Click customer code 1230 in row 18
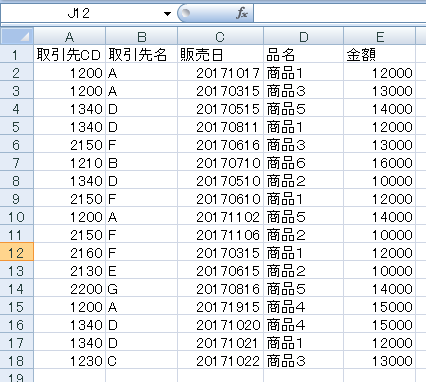The height and width of the screenshot is (382, 426). [70, 361]
